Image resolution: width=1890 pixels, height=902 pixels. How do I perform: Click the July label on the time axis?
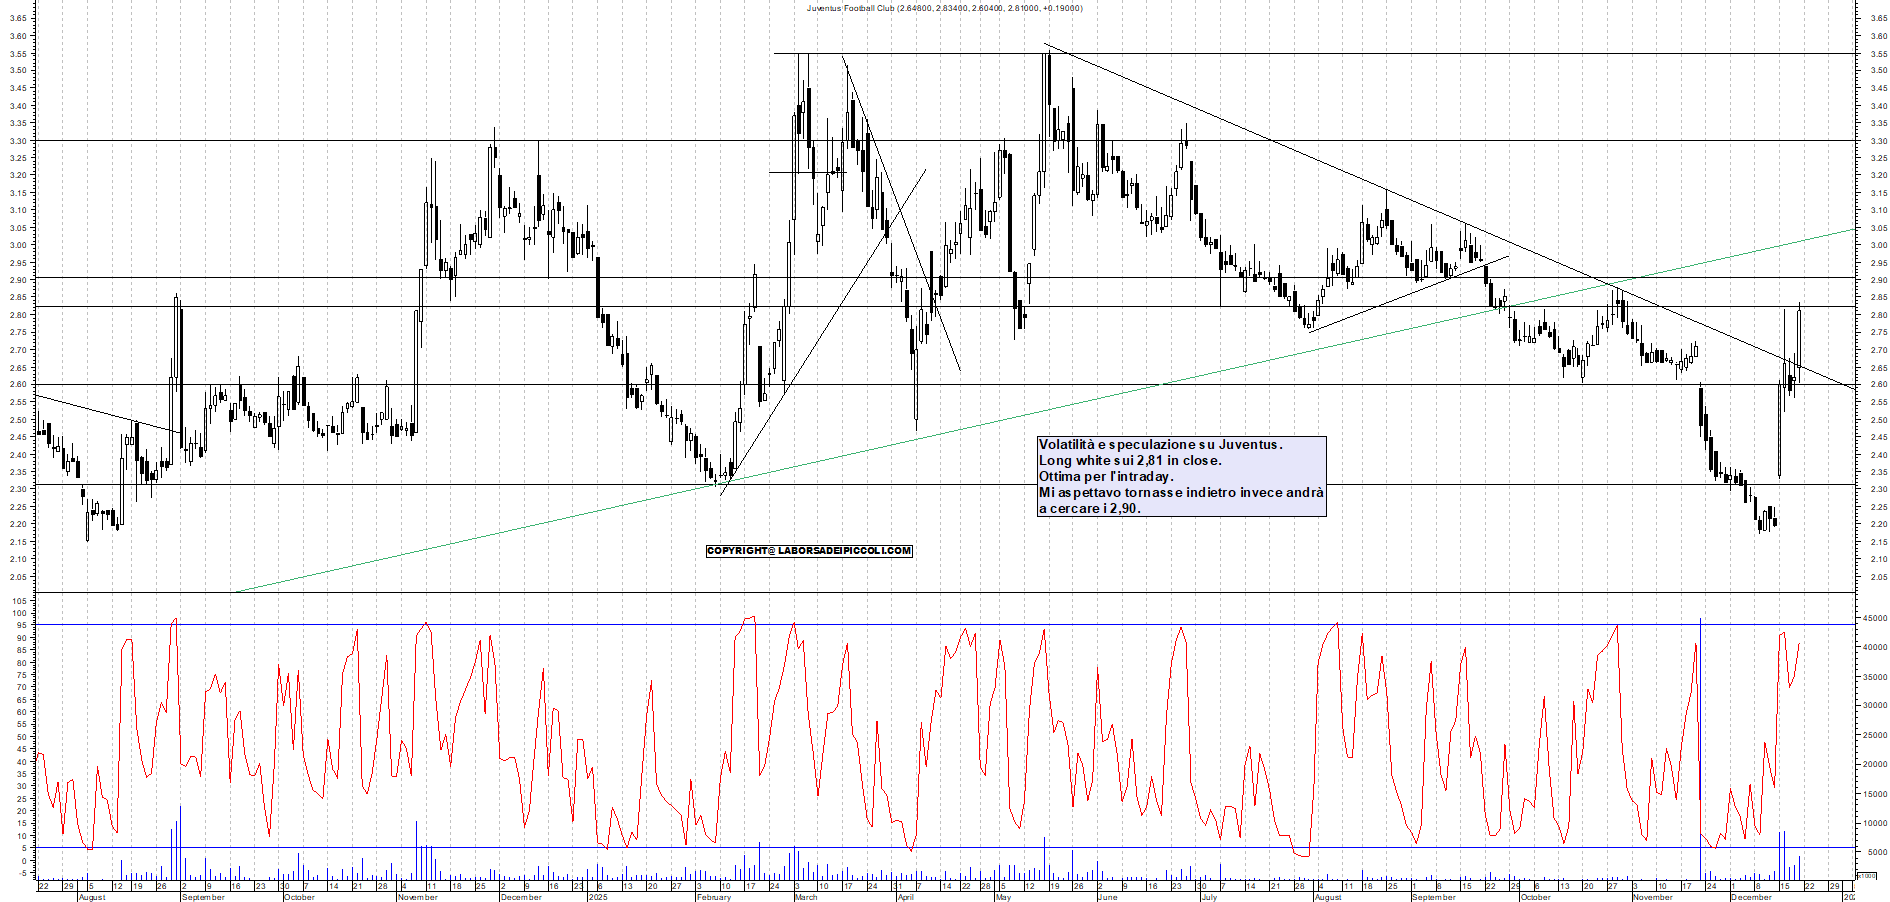(1209, 897)
